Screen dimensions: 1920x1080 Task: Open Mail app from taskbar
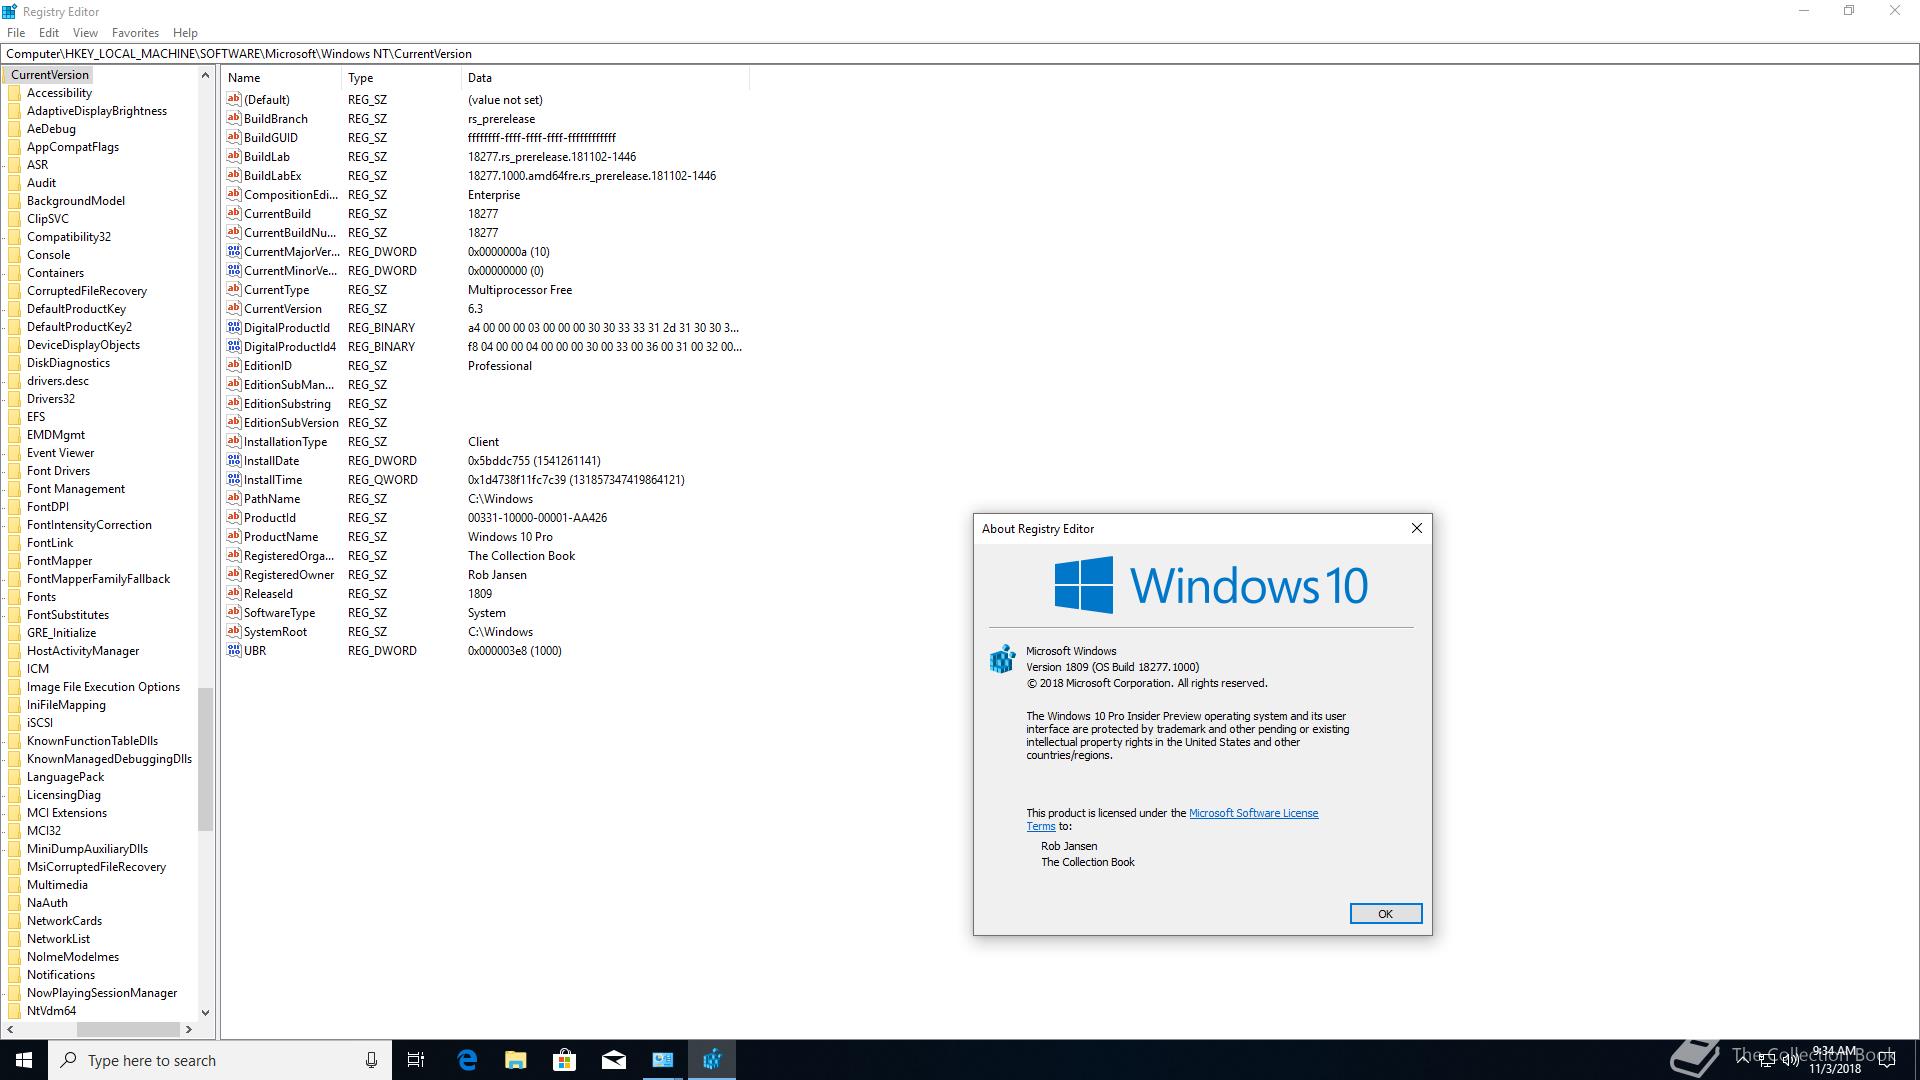(x=614, y=1060)
